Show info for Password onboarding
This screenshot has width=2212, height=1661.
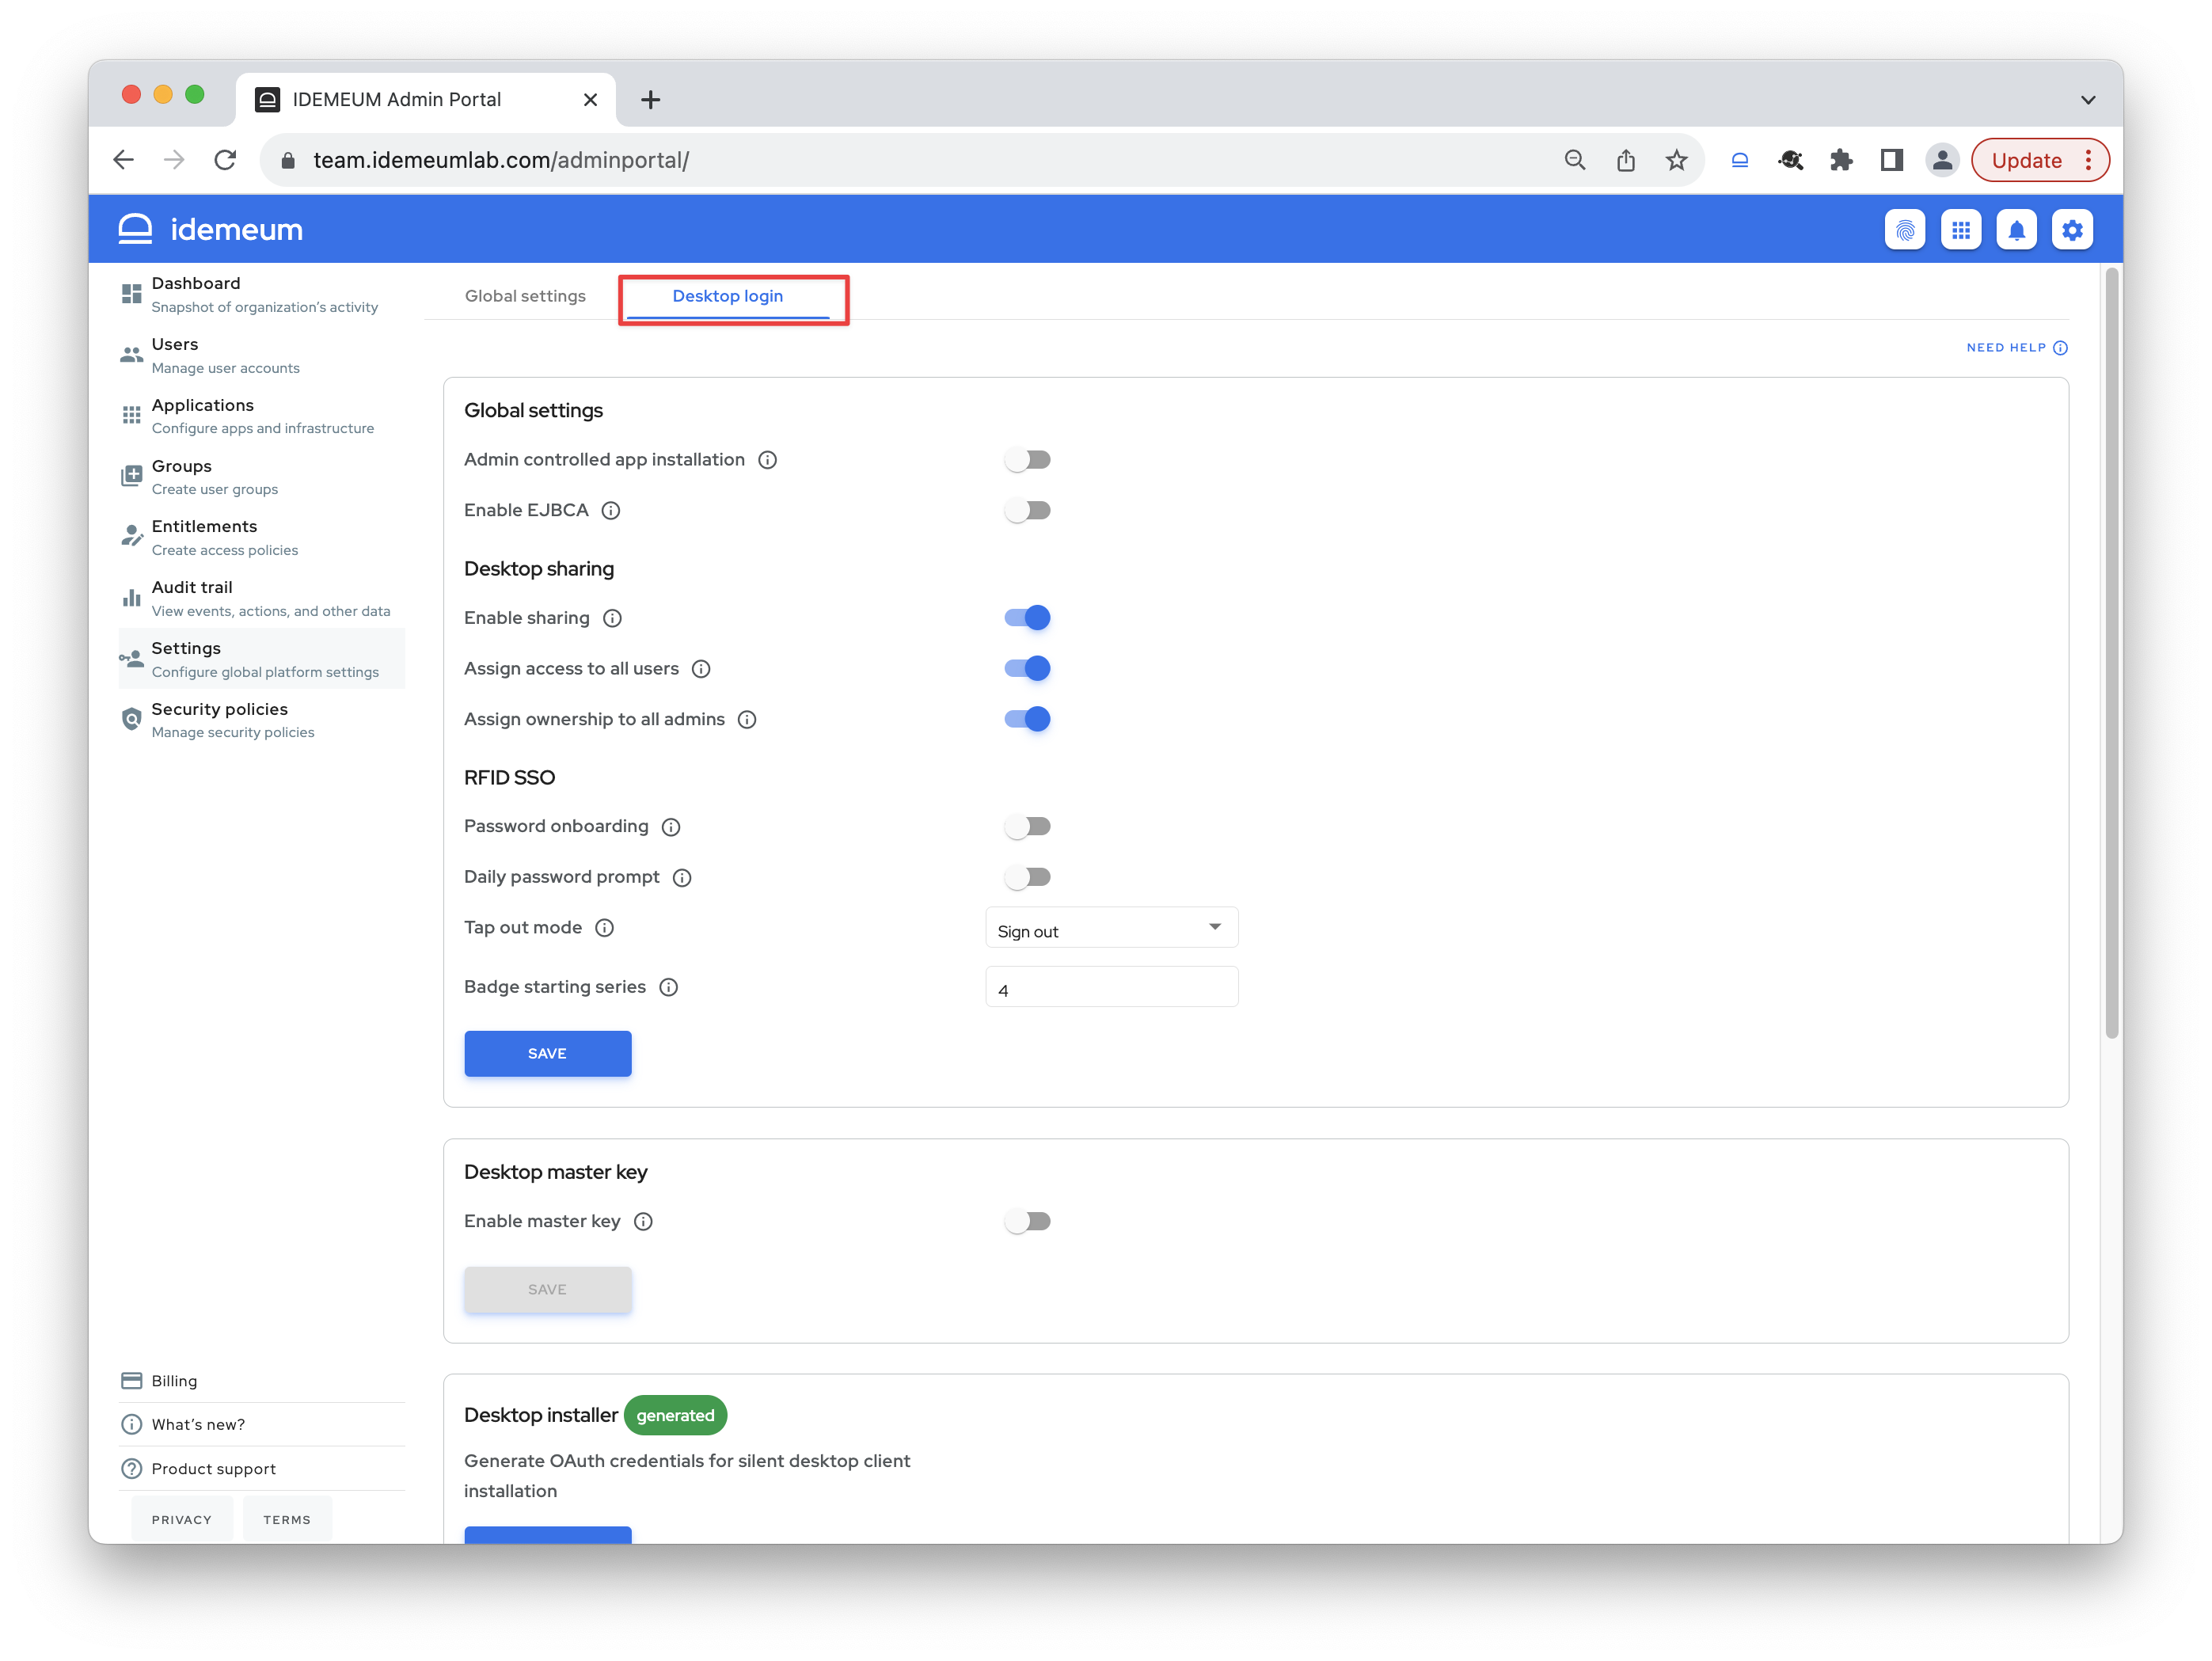671,827
